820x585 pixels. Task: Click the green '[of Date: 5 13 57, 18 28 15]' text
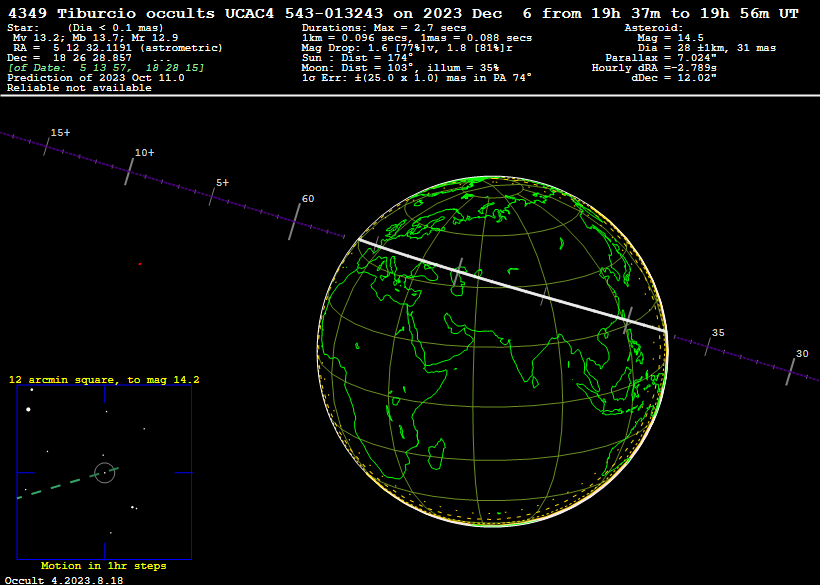point(106,68)
